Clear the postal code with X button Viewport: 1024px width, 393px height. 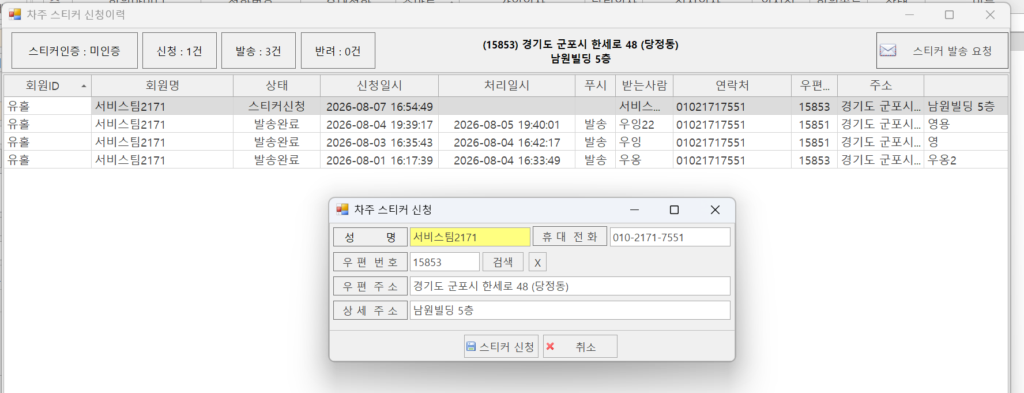click(x=537, y=262)
